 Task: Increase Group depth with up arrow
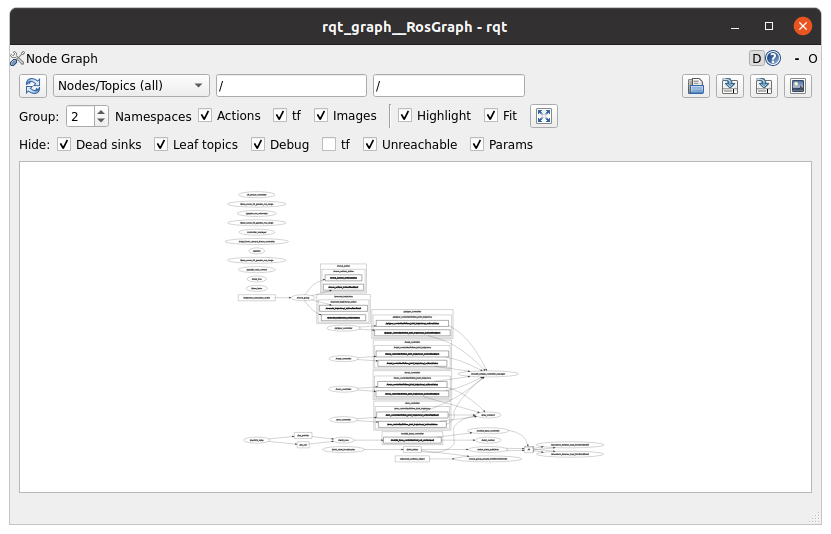[101, 111]
